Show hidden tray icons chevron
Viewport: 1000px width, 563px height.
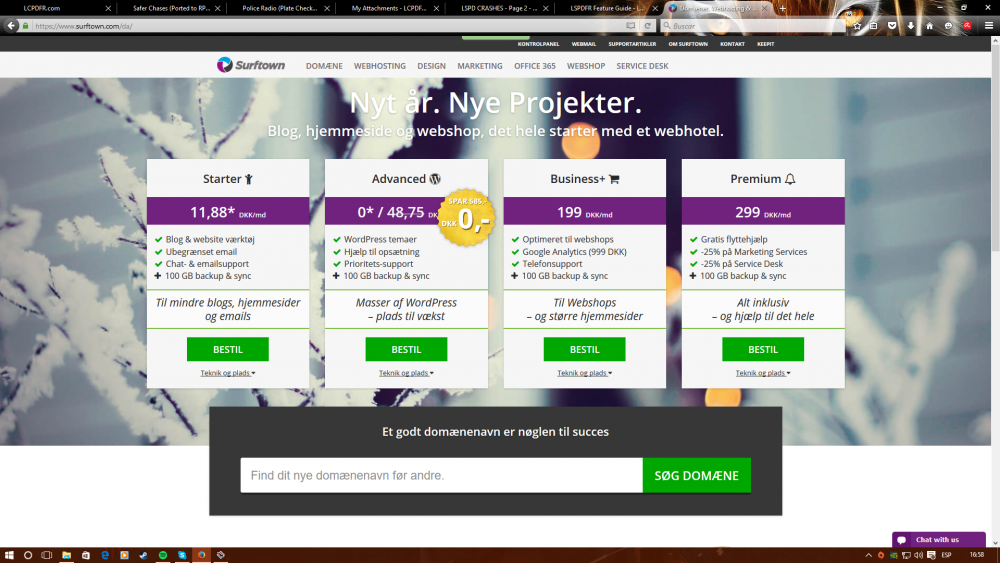coord(868,555)
